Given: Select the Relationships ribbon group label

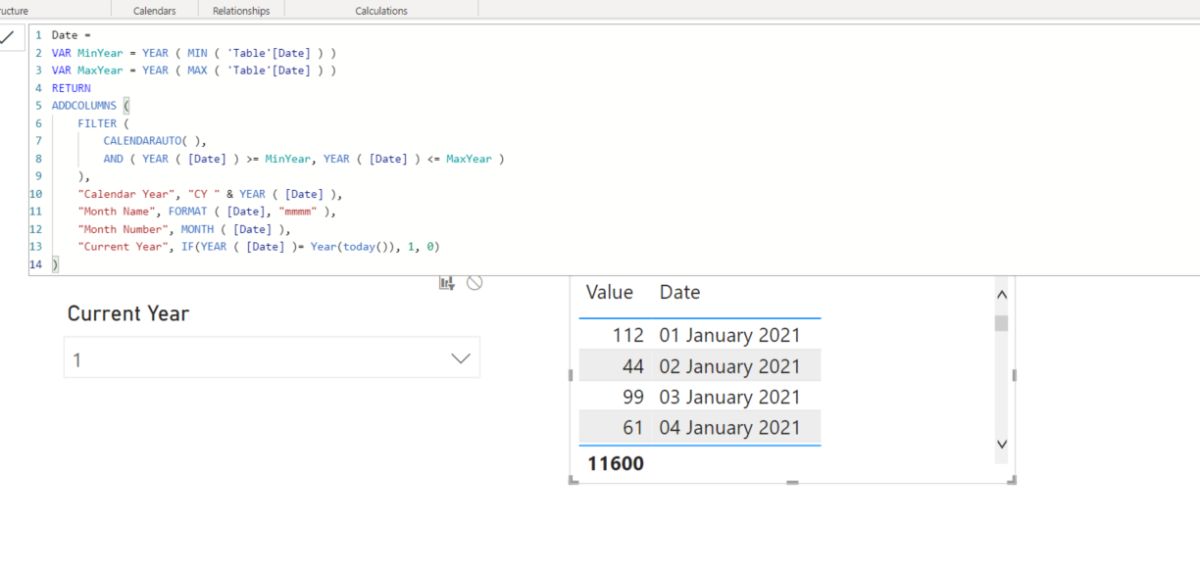Looking at the screenshot, I should point(241,10).
